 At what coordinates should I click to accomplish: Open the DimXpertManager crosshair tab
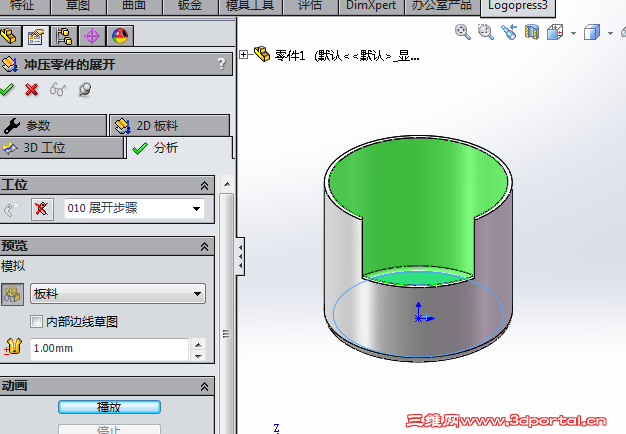click(92, 36)
